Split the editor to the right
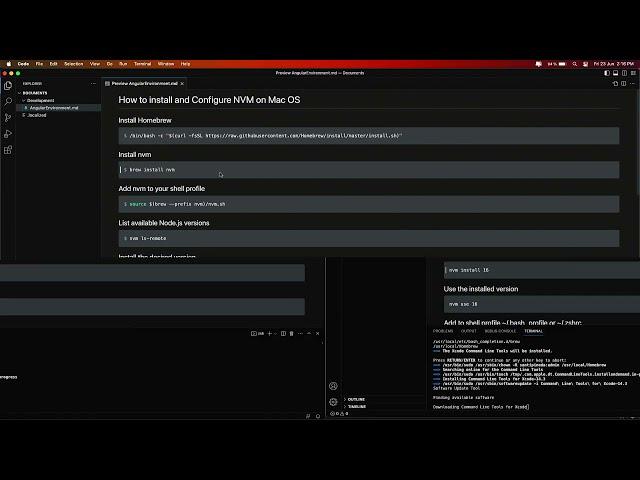Image resolution: width=640 pixels, height=480 pixels. tap(624, 83)
